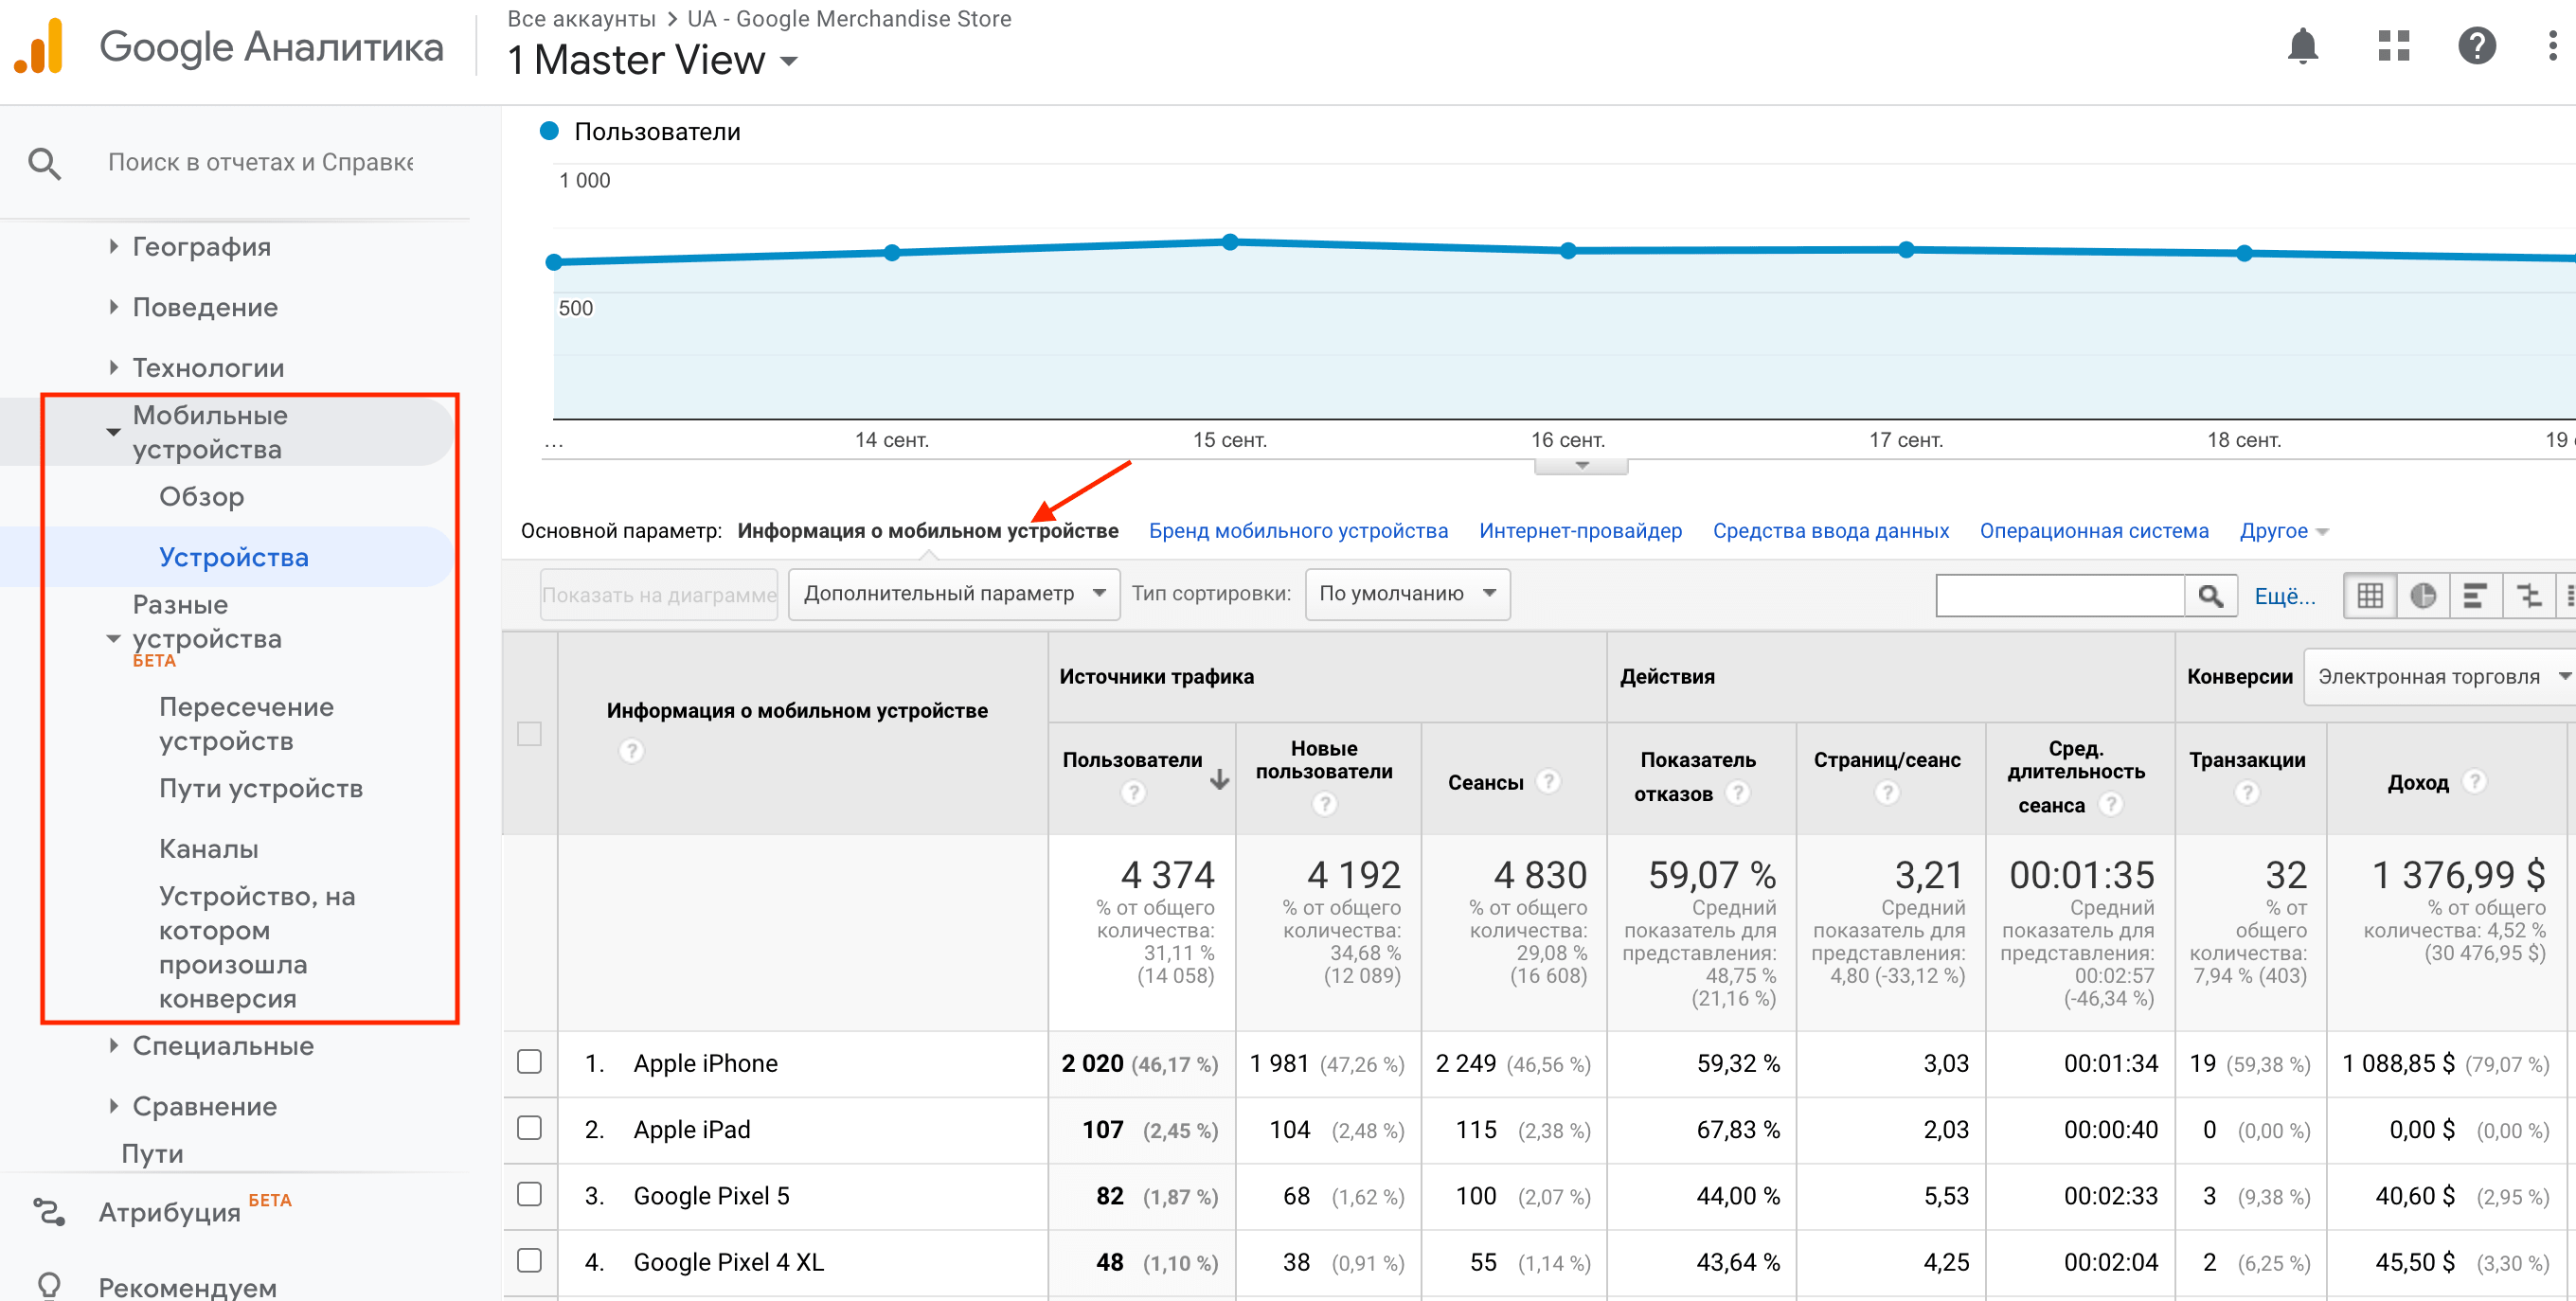The height and width of the screenshot is (1301, 2576).
Task: Open the Apple iPhone device row
Action: pyautogui.click(x=705, y=1063)
